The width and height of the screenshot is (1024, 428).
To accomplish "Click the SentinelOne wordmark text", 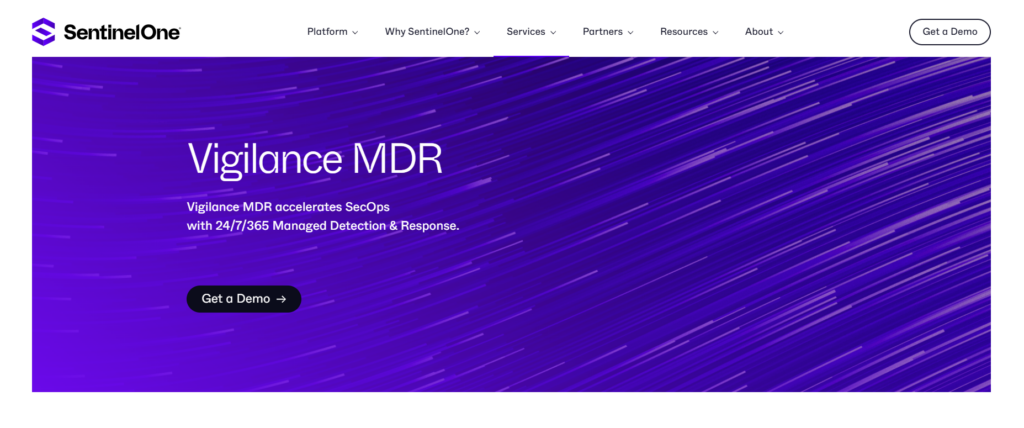I will (x=121, y=32).
